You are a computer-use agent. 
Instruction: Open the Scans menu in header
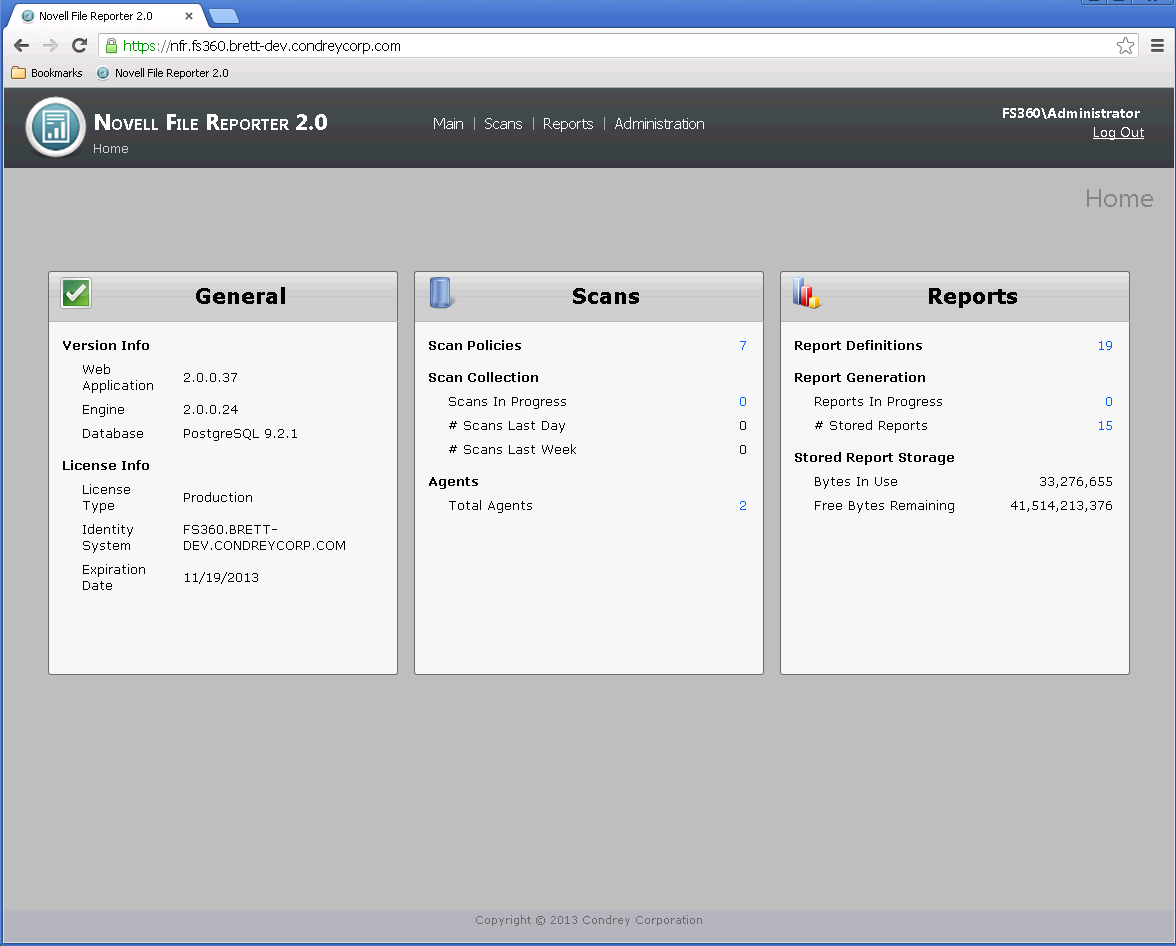tap(502, 124)
